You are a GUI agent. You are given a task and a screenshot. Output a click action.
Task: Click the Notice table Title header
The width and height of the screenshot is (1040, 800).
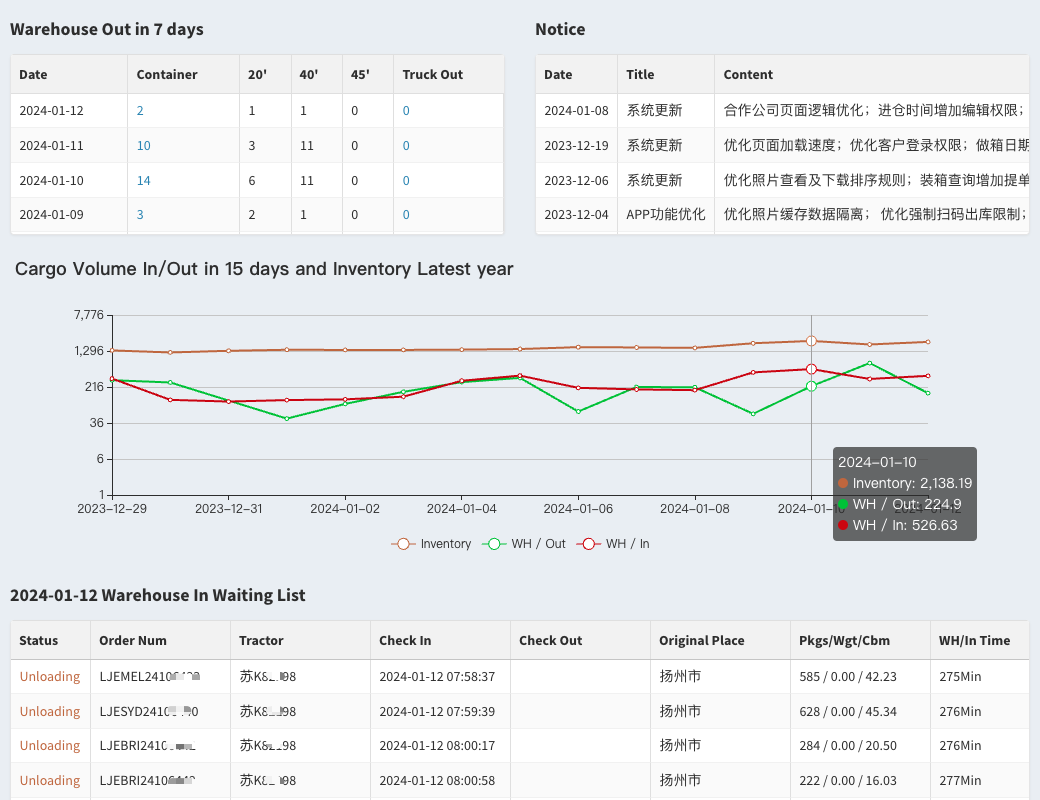coord(640,74)
